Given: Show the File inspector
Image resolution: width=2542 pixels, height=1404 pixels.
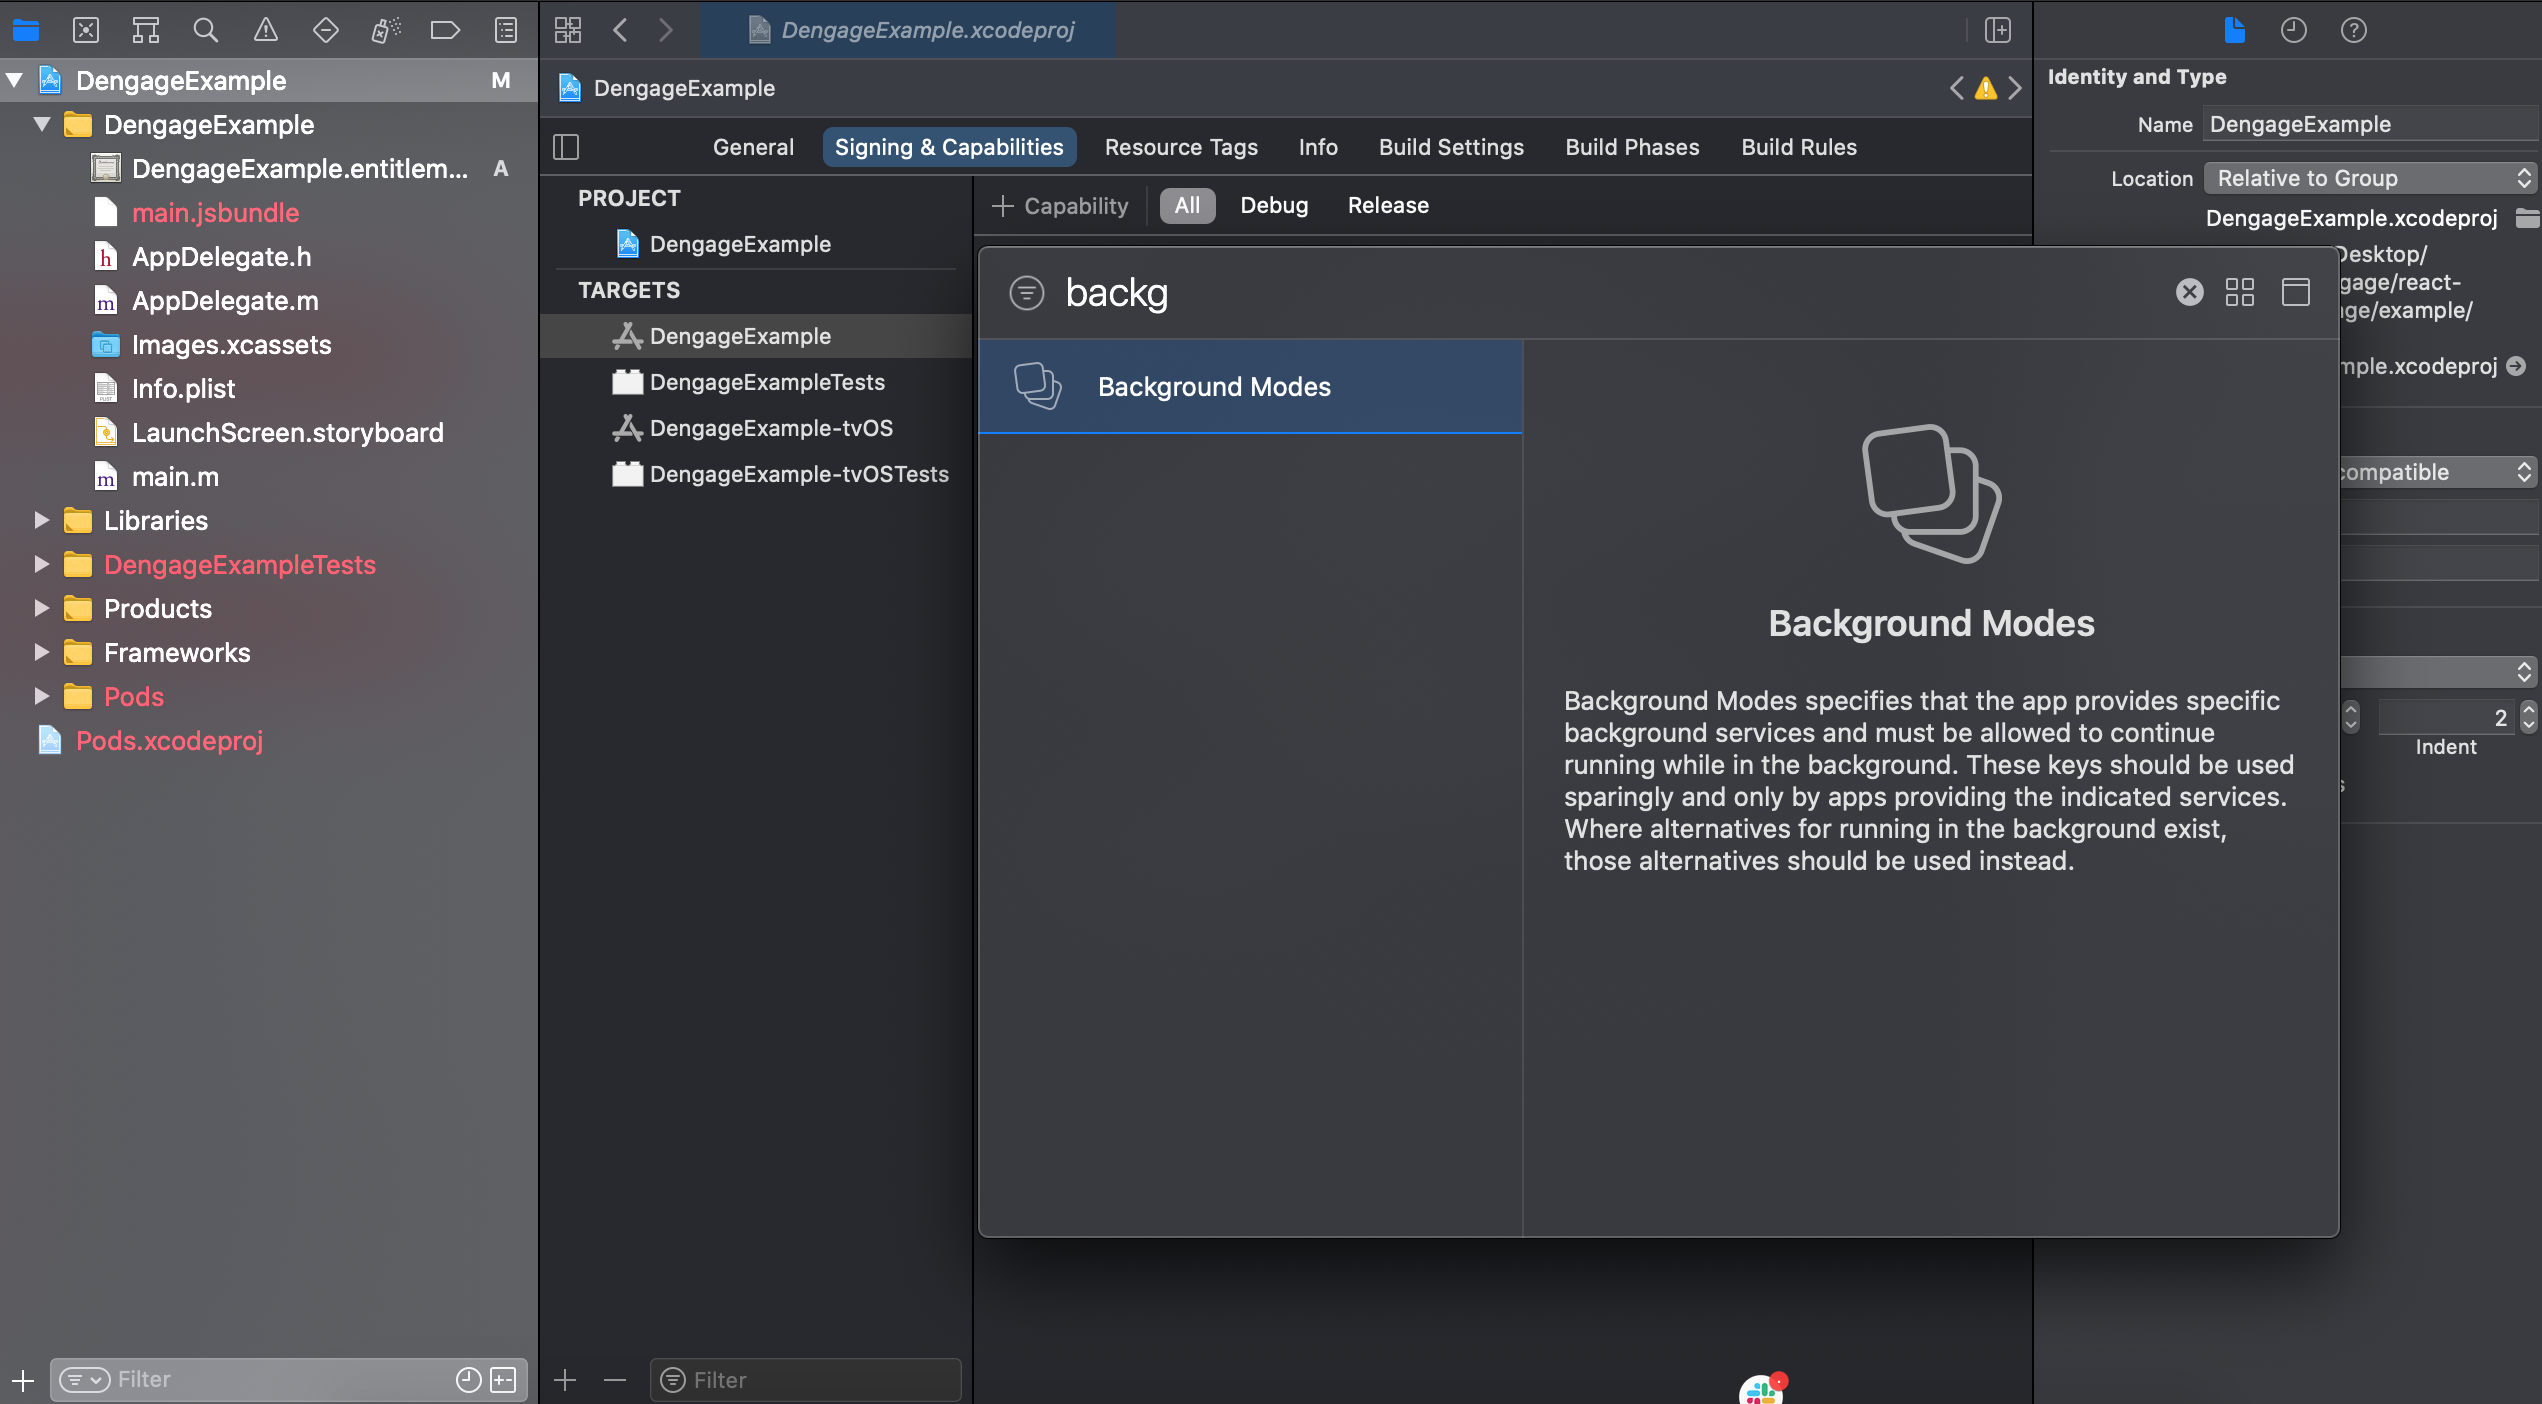Looking at the screenshot, I should tap(2234, 30).
